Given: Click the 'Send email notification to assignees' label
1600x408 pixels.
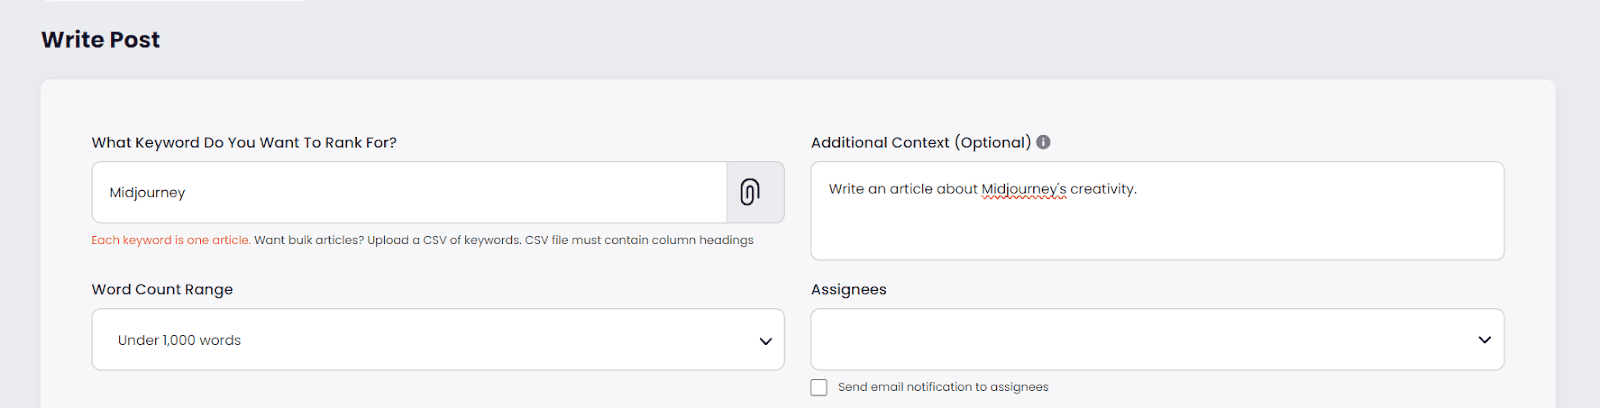Looking at the screenshot, I should 943,387.
